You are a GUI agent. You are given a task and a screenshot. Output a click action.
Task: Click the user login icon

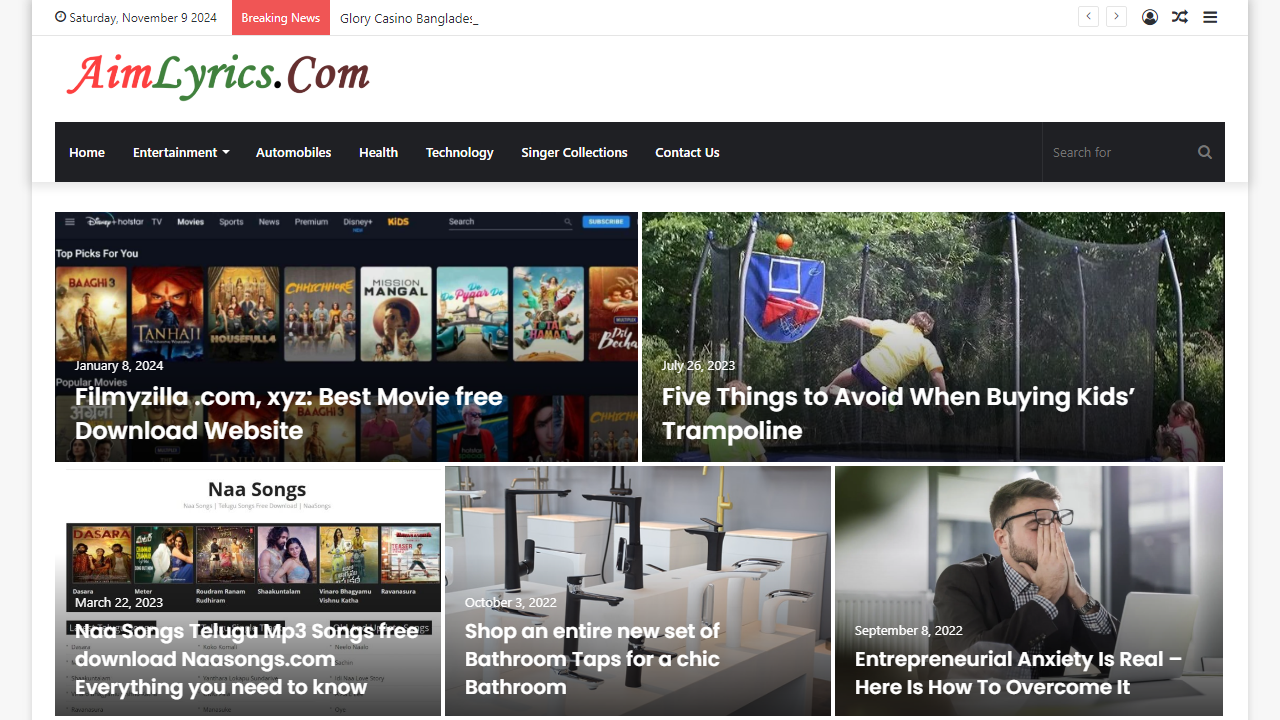1150,17
